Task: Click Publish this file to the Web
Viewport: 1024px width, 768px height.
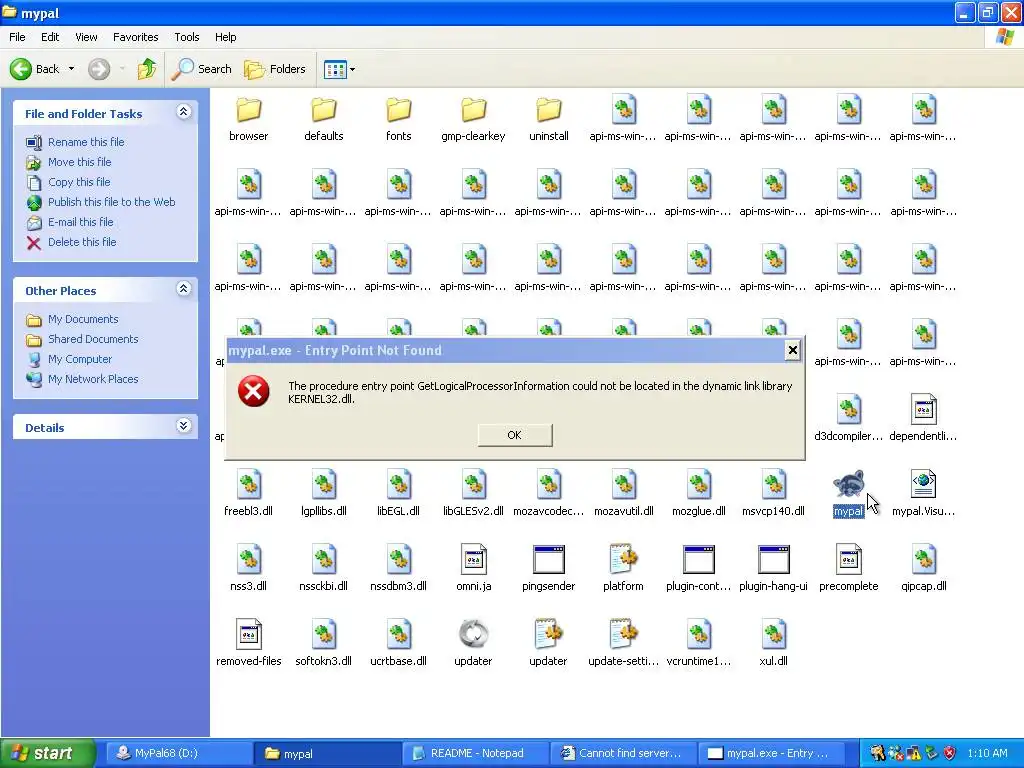Action: click(x=112, y=202)
